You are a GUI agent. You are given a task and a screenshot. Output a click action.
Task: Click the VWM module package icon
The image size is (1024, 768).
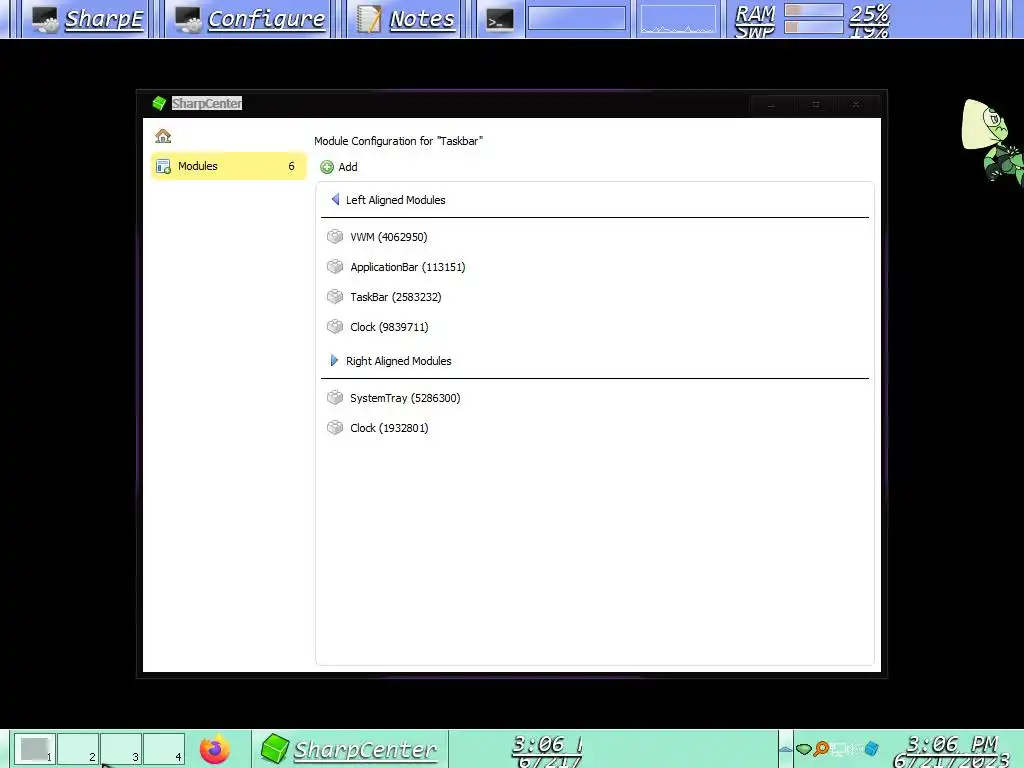pyautogui.click(x=335, y=236)
